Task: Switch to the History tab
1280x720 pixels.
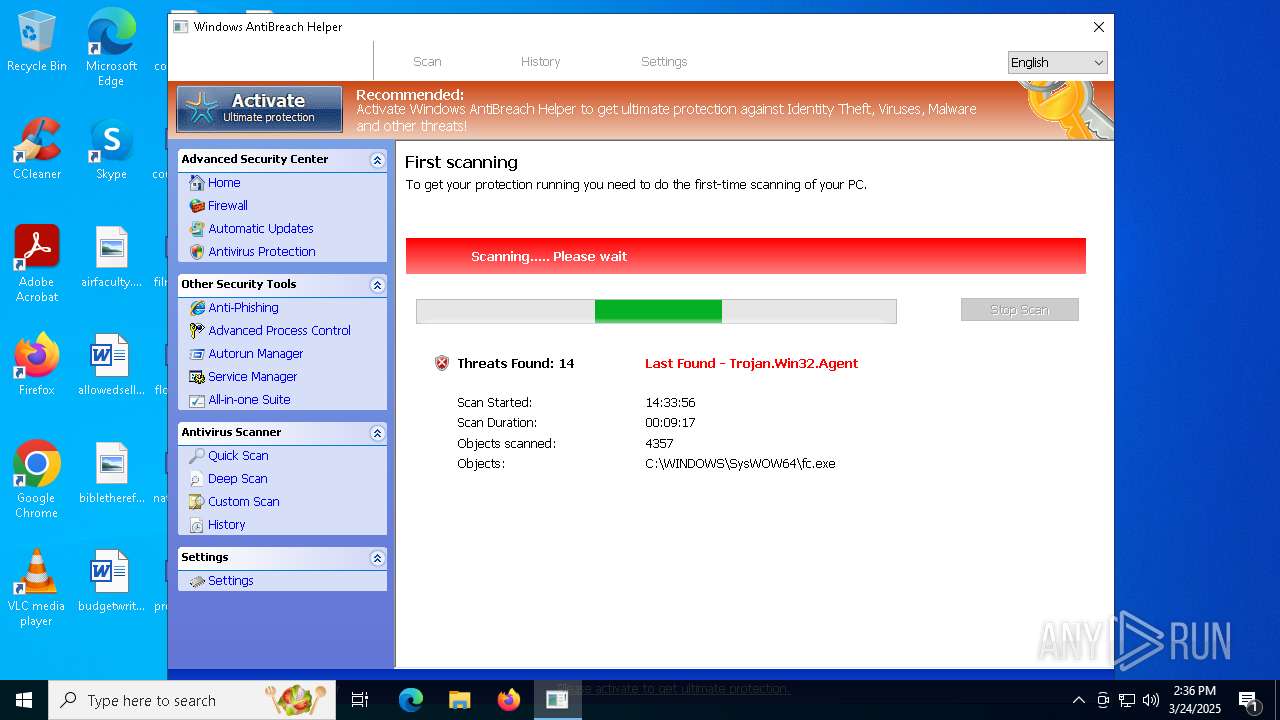Action: click(540, 62)
